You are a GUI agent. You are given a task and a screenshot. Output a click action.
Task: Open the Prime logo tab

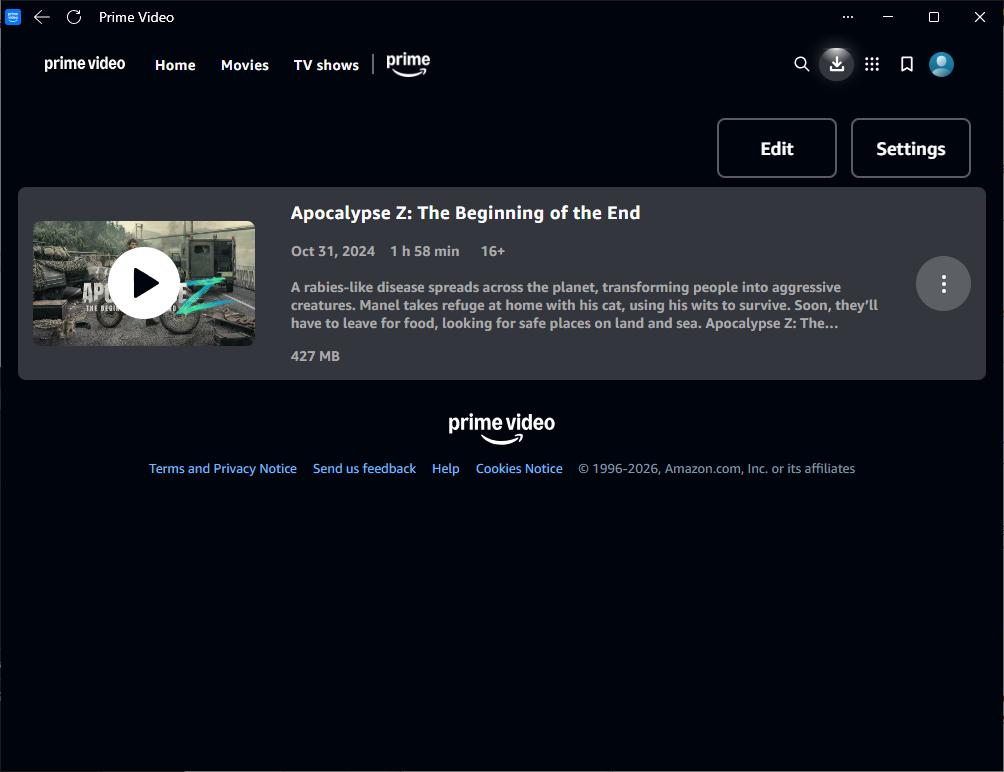pyautogui.click(x=408, y=64)
